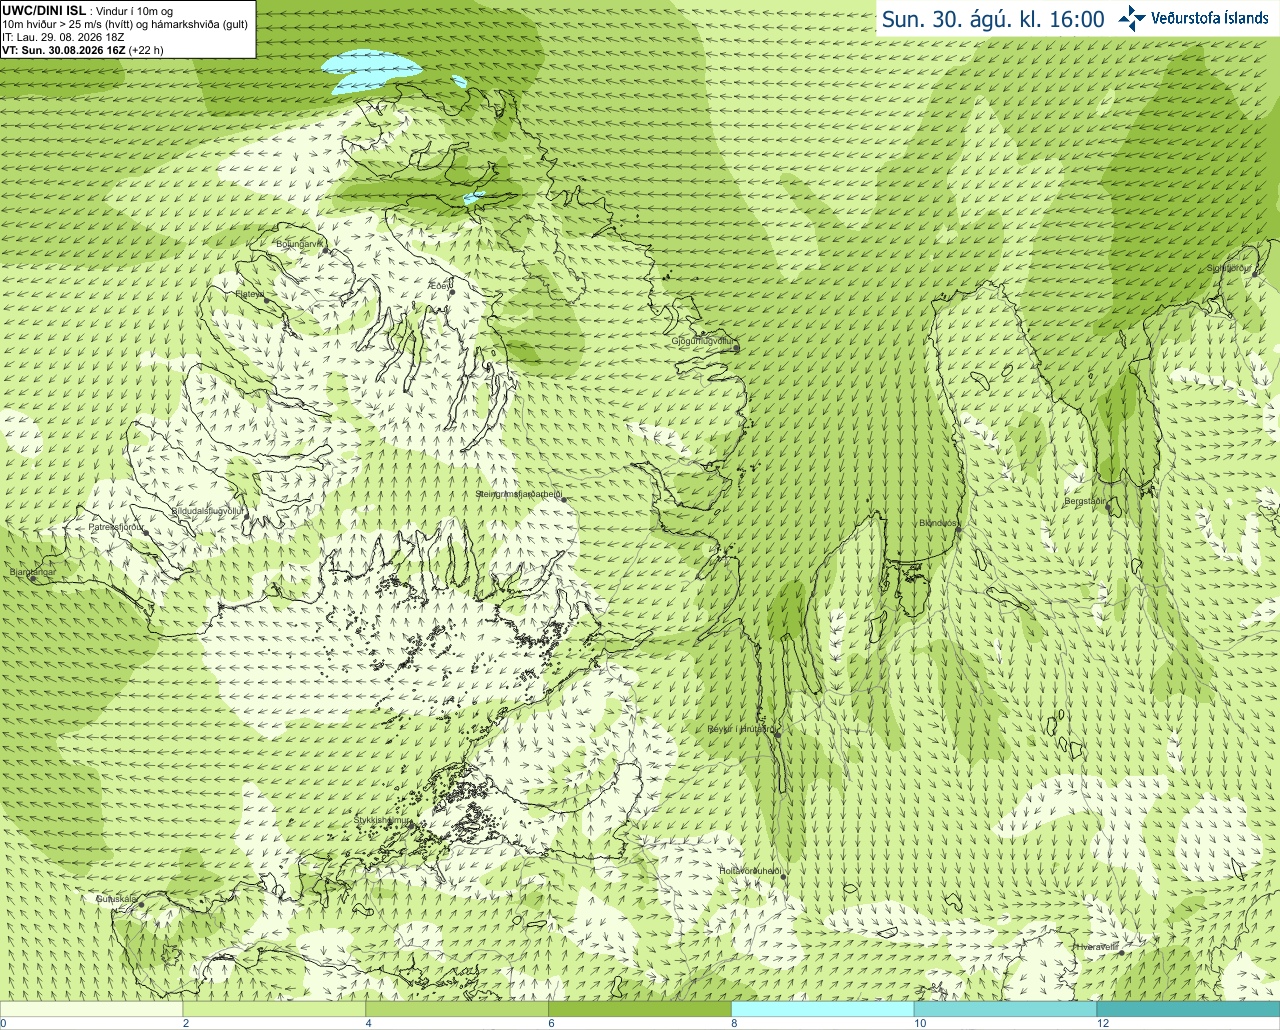
Task: Click the dark green 6–8 legend swatch
Action: point(640,1009)
